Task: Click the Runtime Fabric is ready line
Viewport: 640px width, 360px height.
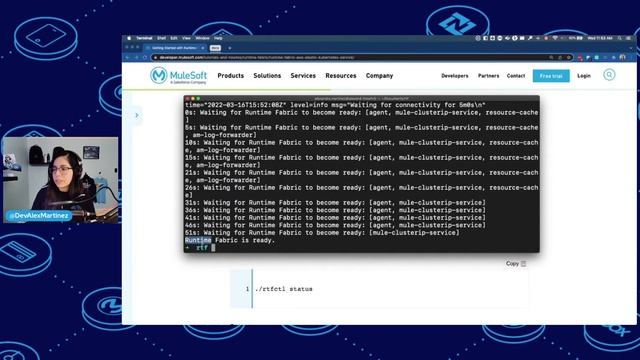Action: 230,240
